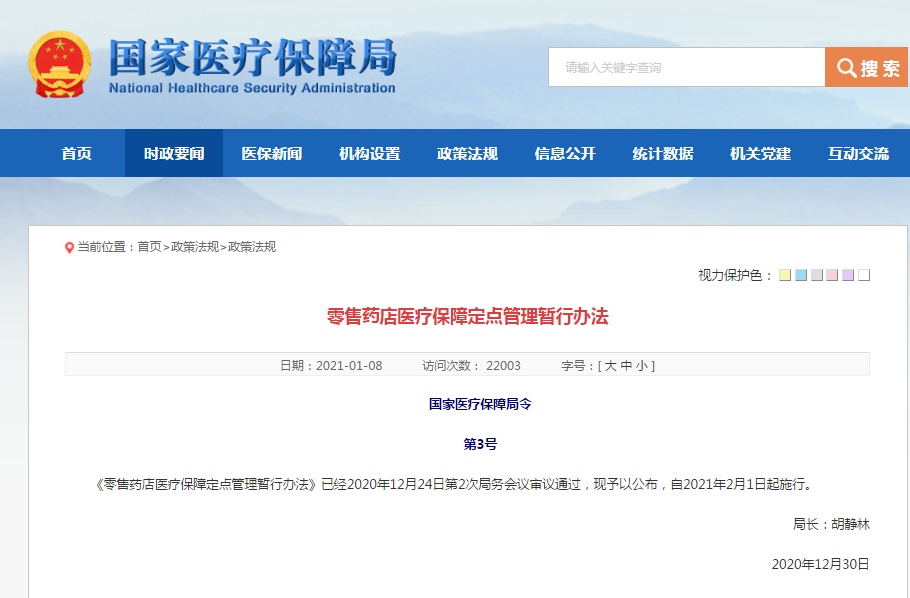The width and height of the screenshot is (910, 598).
Task: Select the purple eye-protection color swatch
Action: pos(848,275)
